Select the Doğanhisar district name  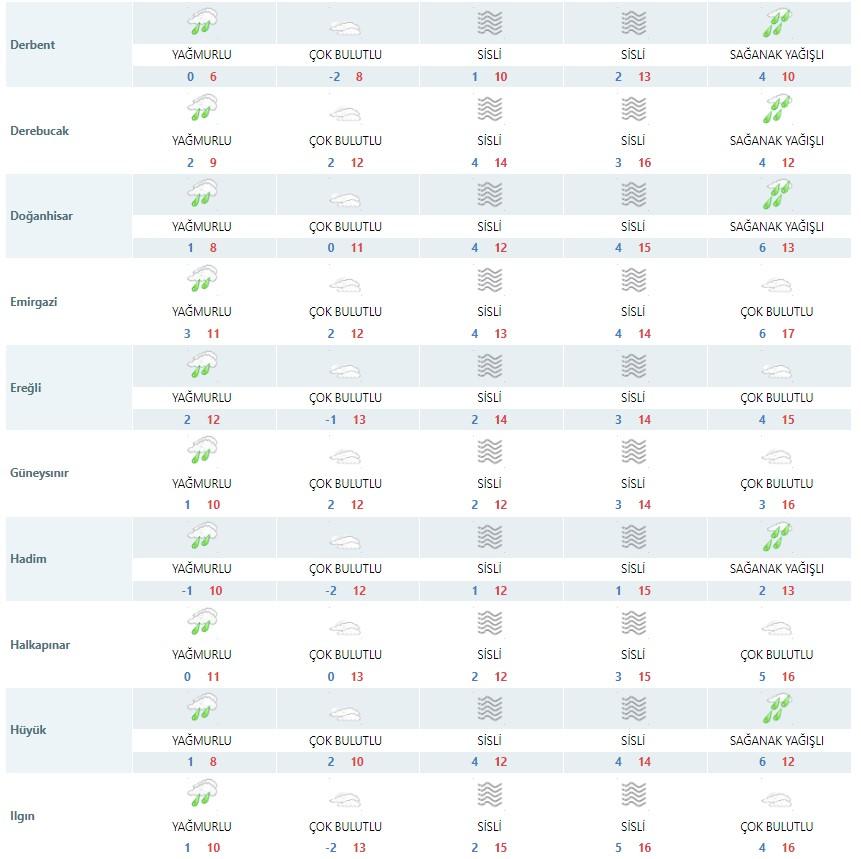pos(41,216)
